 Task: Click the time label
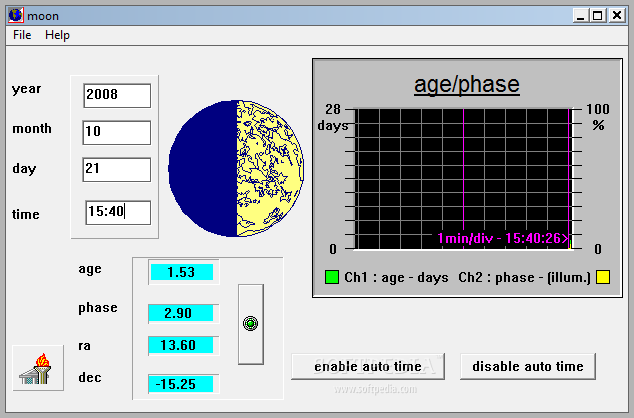pyautogui.click(x=25, y=214)
